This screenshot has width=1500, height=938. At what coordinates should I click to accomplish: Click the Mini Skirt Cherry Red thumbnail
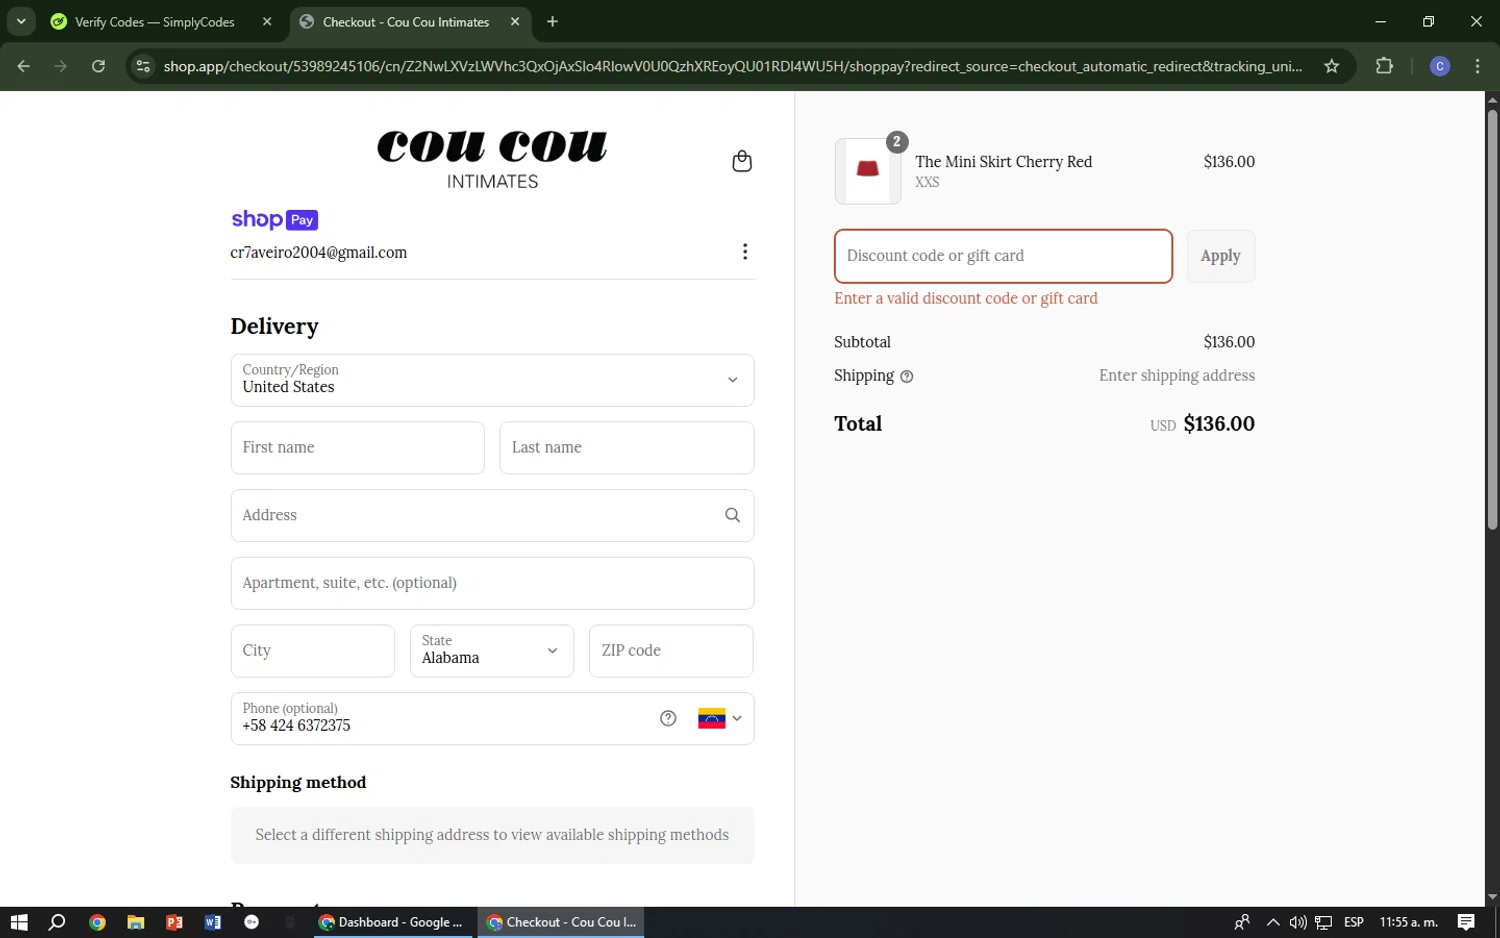pyautogui.click(x=868, y=171)
